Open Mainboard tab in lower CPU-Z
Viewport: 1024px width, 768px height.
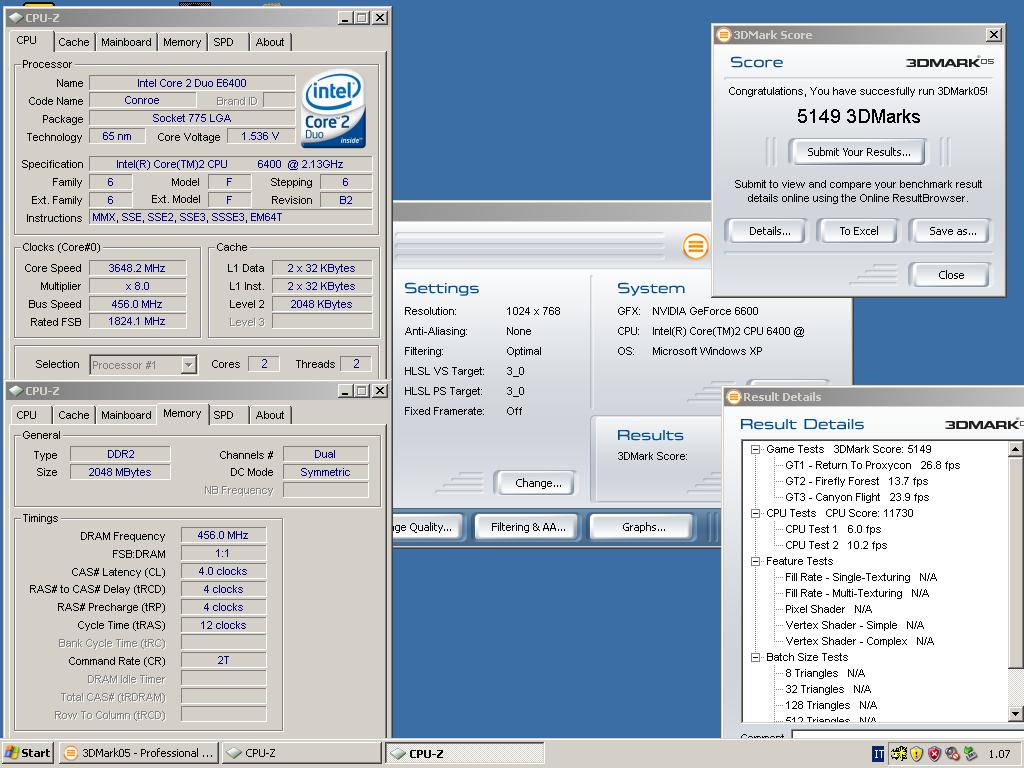click(126, 415)
